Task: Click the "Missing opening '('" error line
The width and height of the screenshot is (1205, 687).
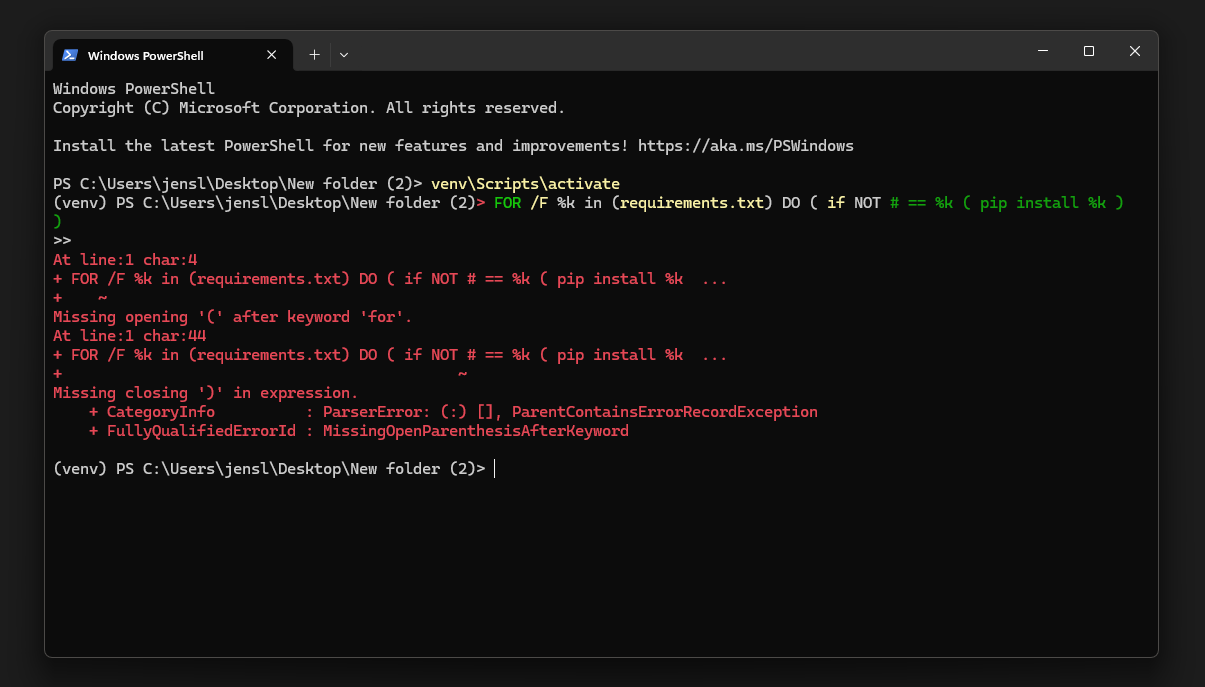Action: tap(232, 317)
